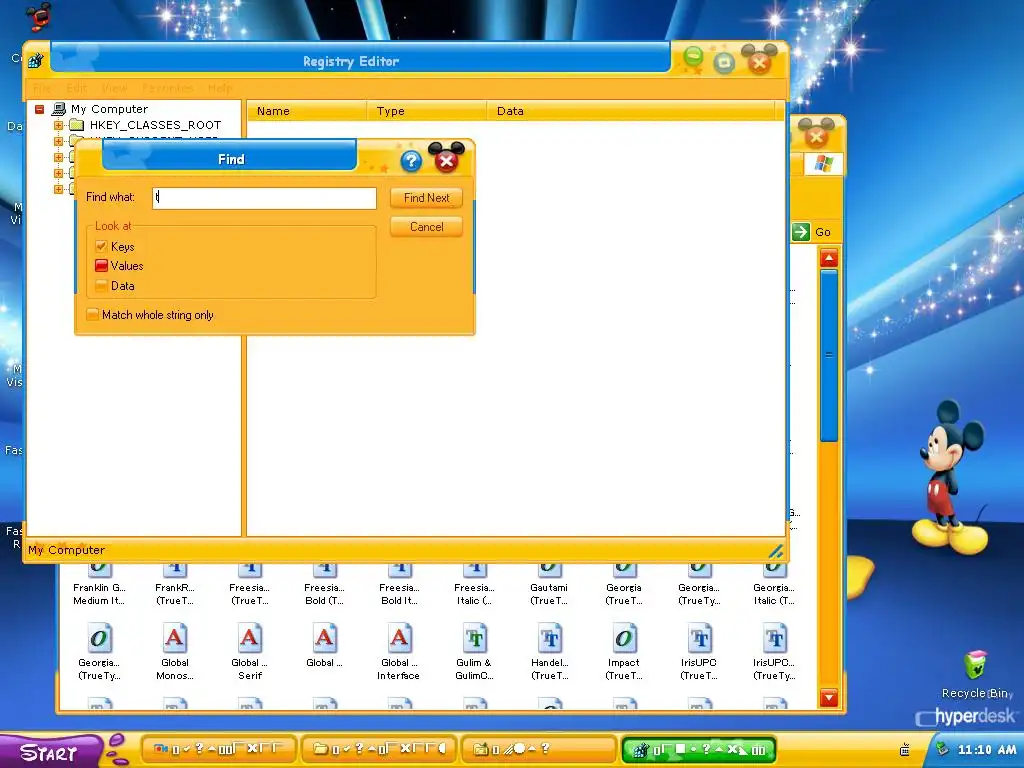Click the Find dialog help question mark
This screenshot has height=768, width=1024.
pos(411,161)
